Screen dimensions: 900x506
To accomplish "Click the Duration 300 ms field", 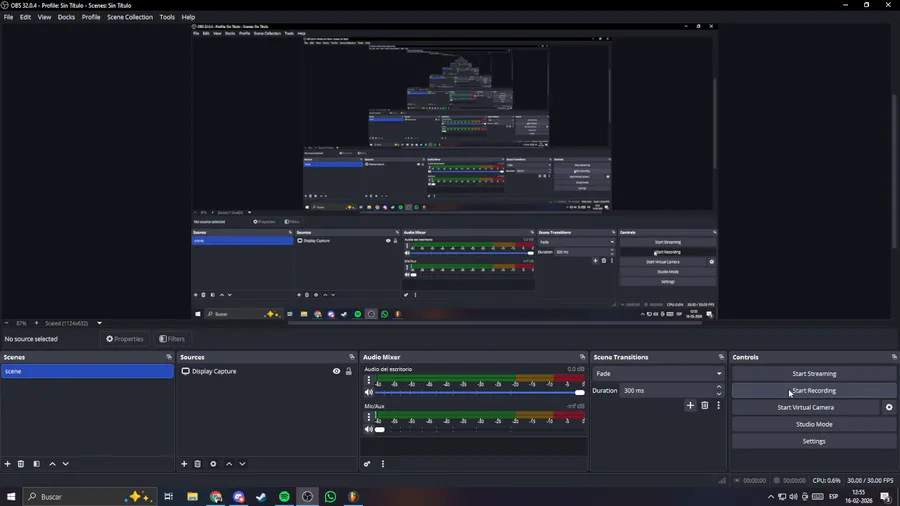I will (x=667, y=391).
